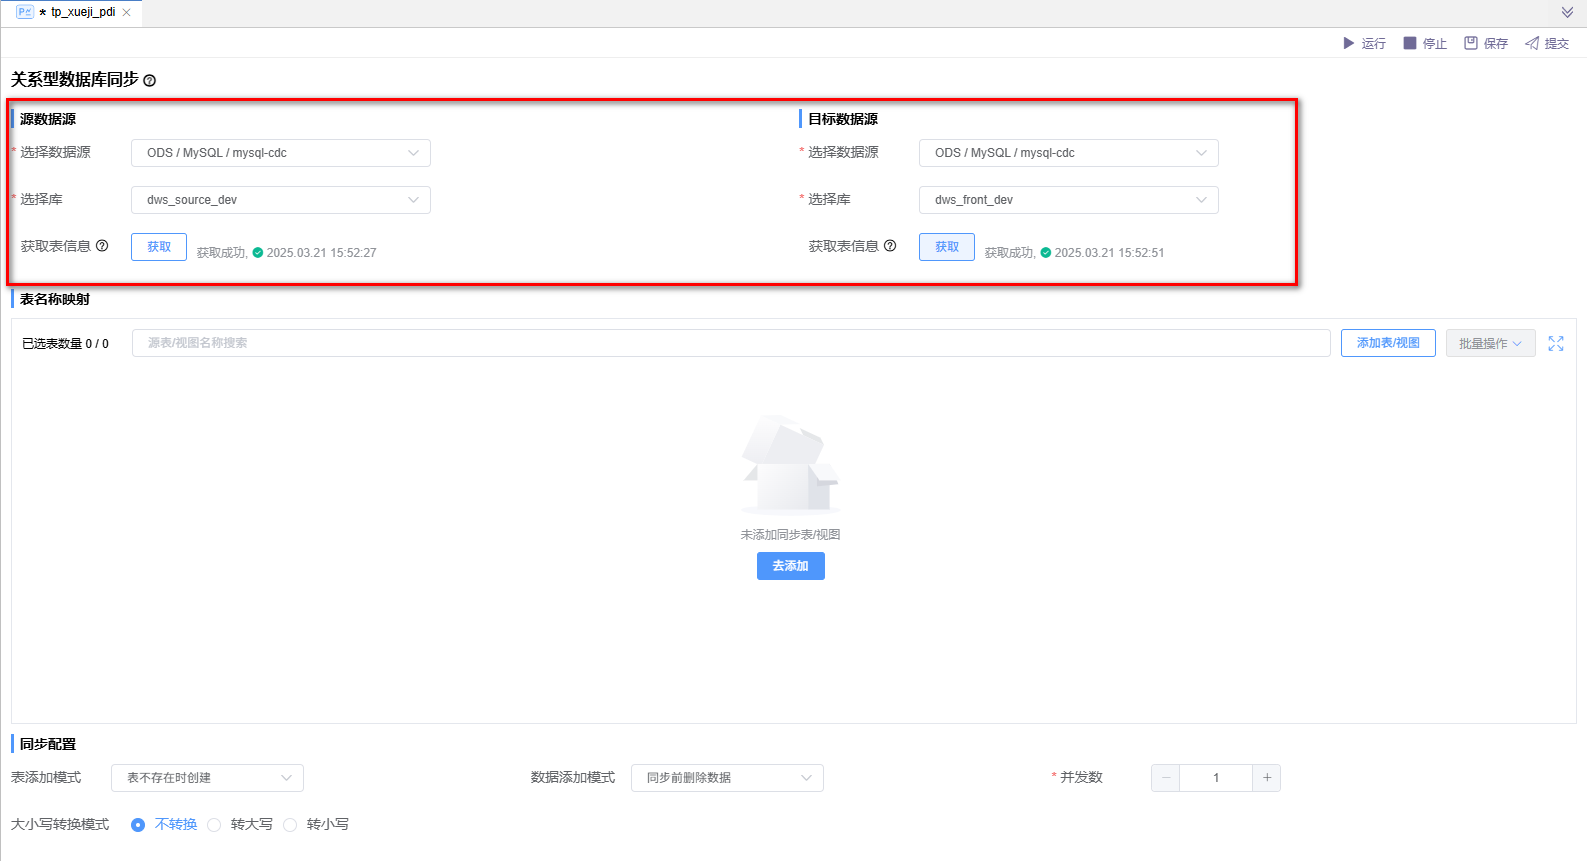Click the 源表/视图名称搜索 search field
This screenshot has width=1587, height=861.
point(730,343)
